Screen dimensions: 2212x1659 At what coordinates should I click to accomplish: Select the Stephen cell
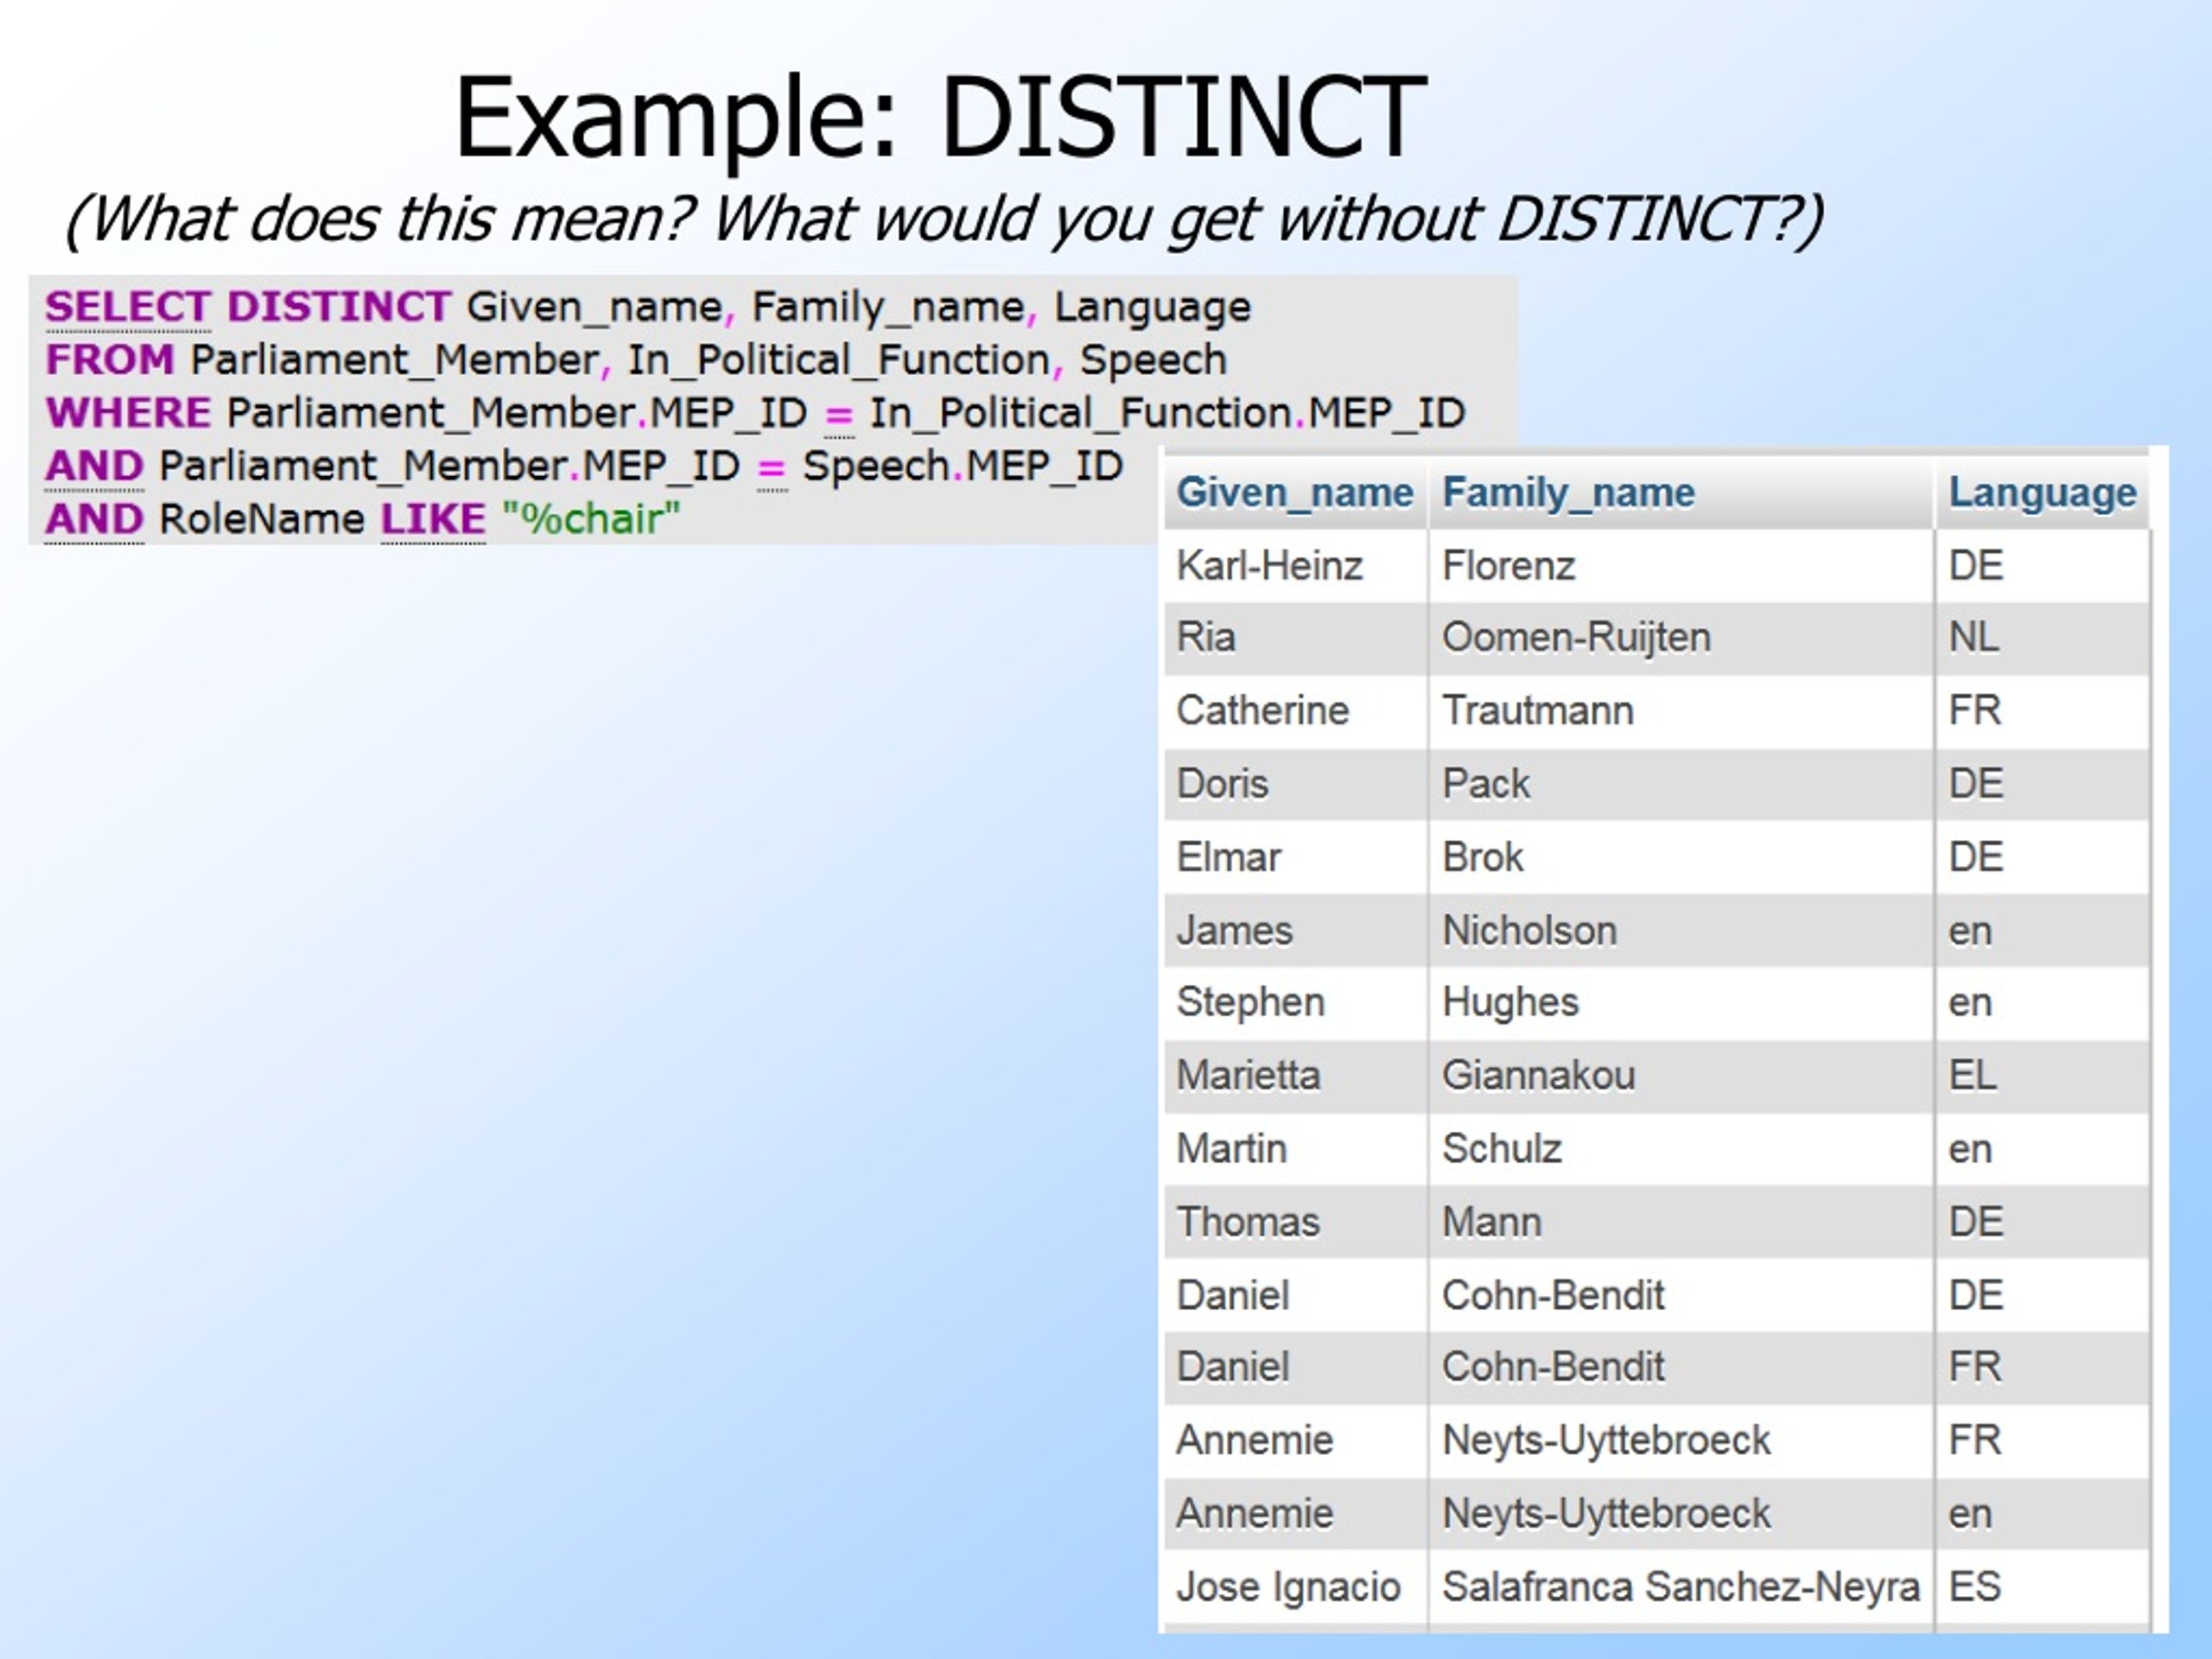pos(1295,1003)
